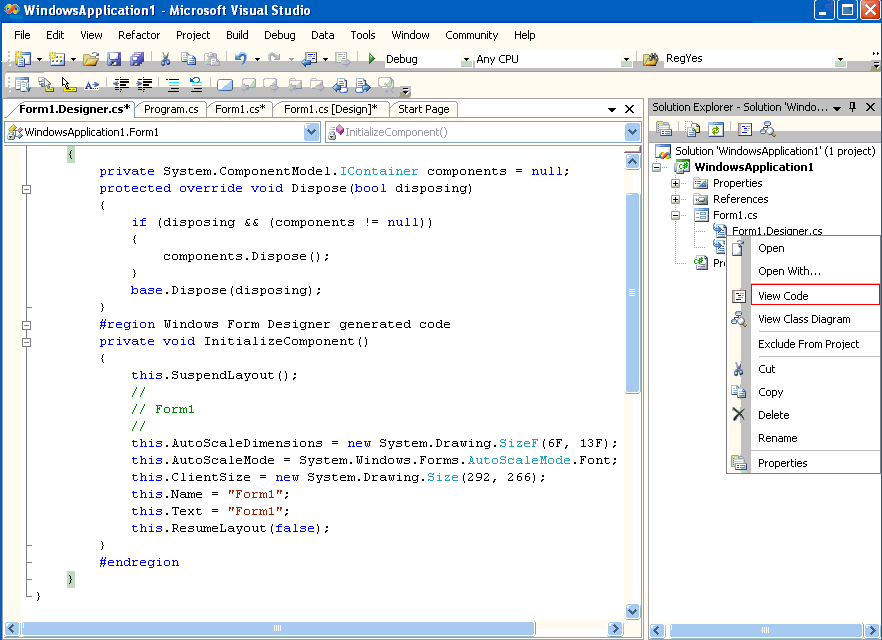
Task: Click View Class Diagram icon in Solution Explorer toolbar
Action: coord(768,129)
